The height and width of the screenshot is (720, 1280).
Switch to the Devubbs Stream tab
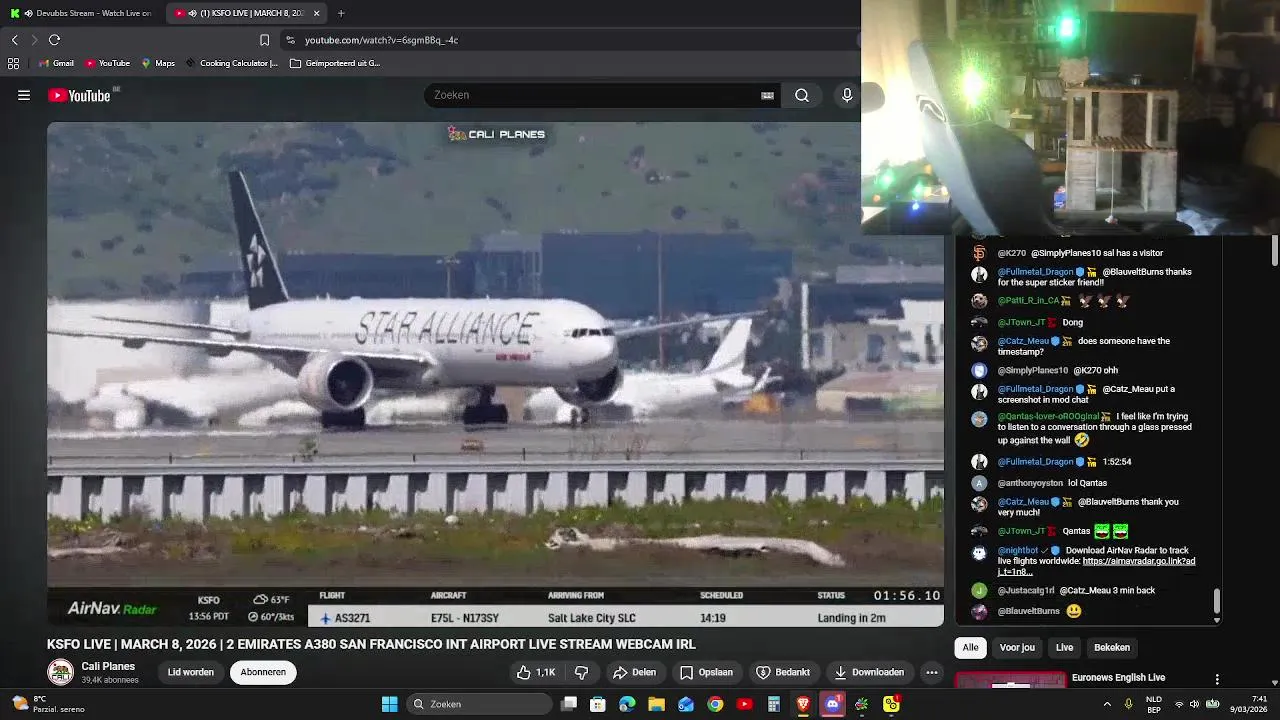click(82, 13)
